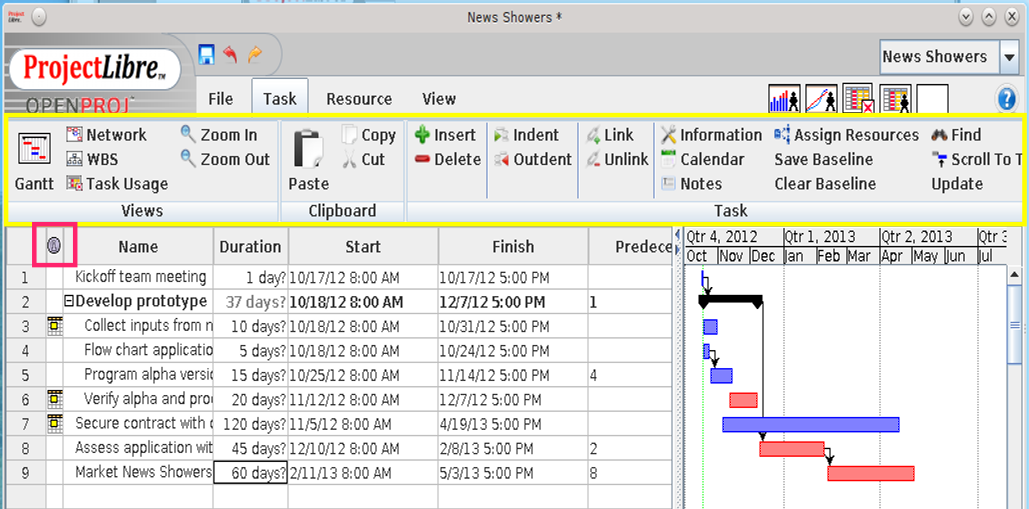Click the 4/19/13 5:00 PM finish cell

pos(513,424)
